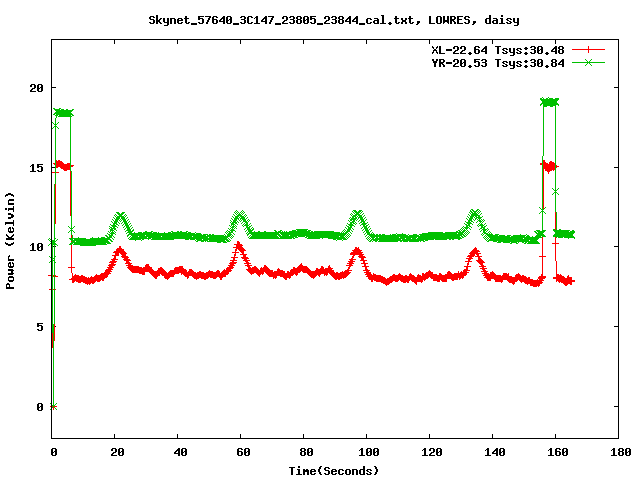The height and width of the screenshot is (480, 640).
Task: Click y-axis tick label 20
Action: pos(36,88)
